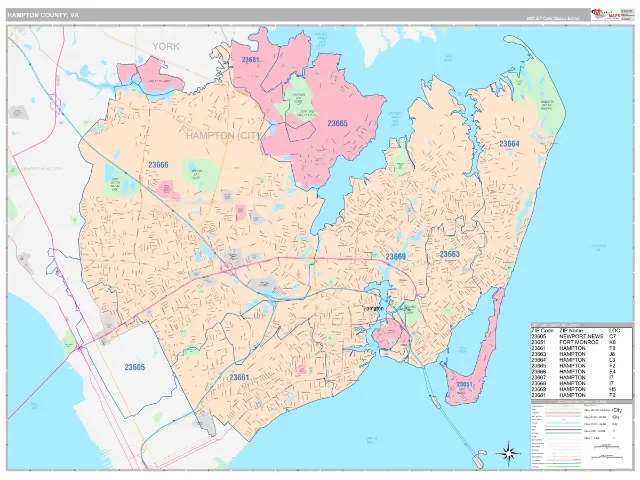Image resolution: width=640 pixels, height=480 pixels.
Task: Click the 'L3' location cell in the legend
Action: (613, 360)
